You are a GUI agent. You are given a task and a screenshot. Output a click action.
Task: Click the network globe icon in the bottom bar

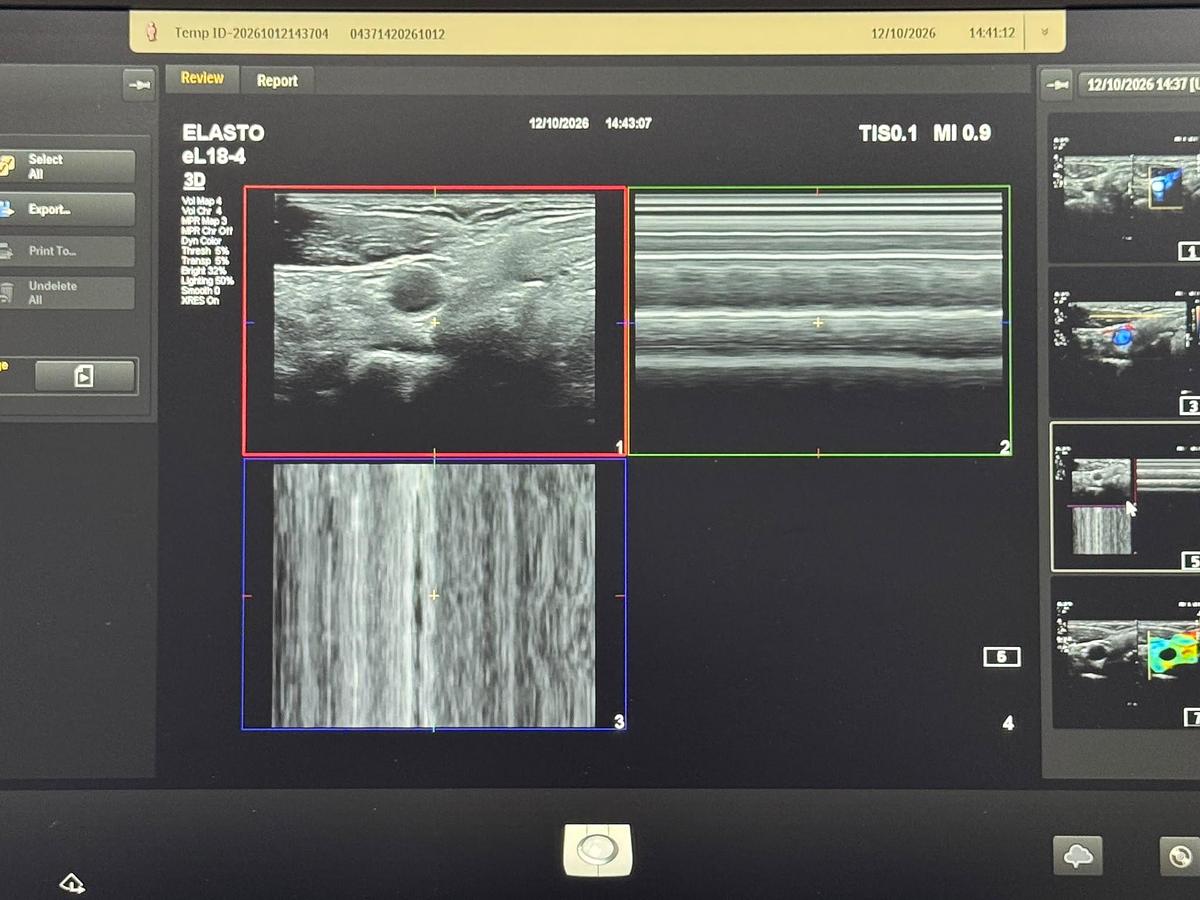1180,857
